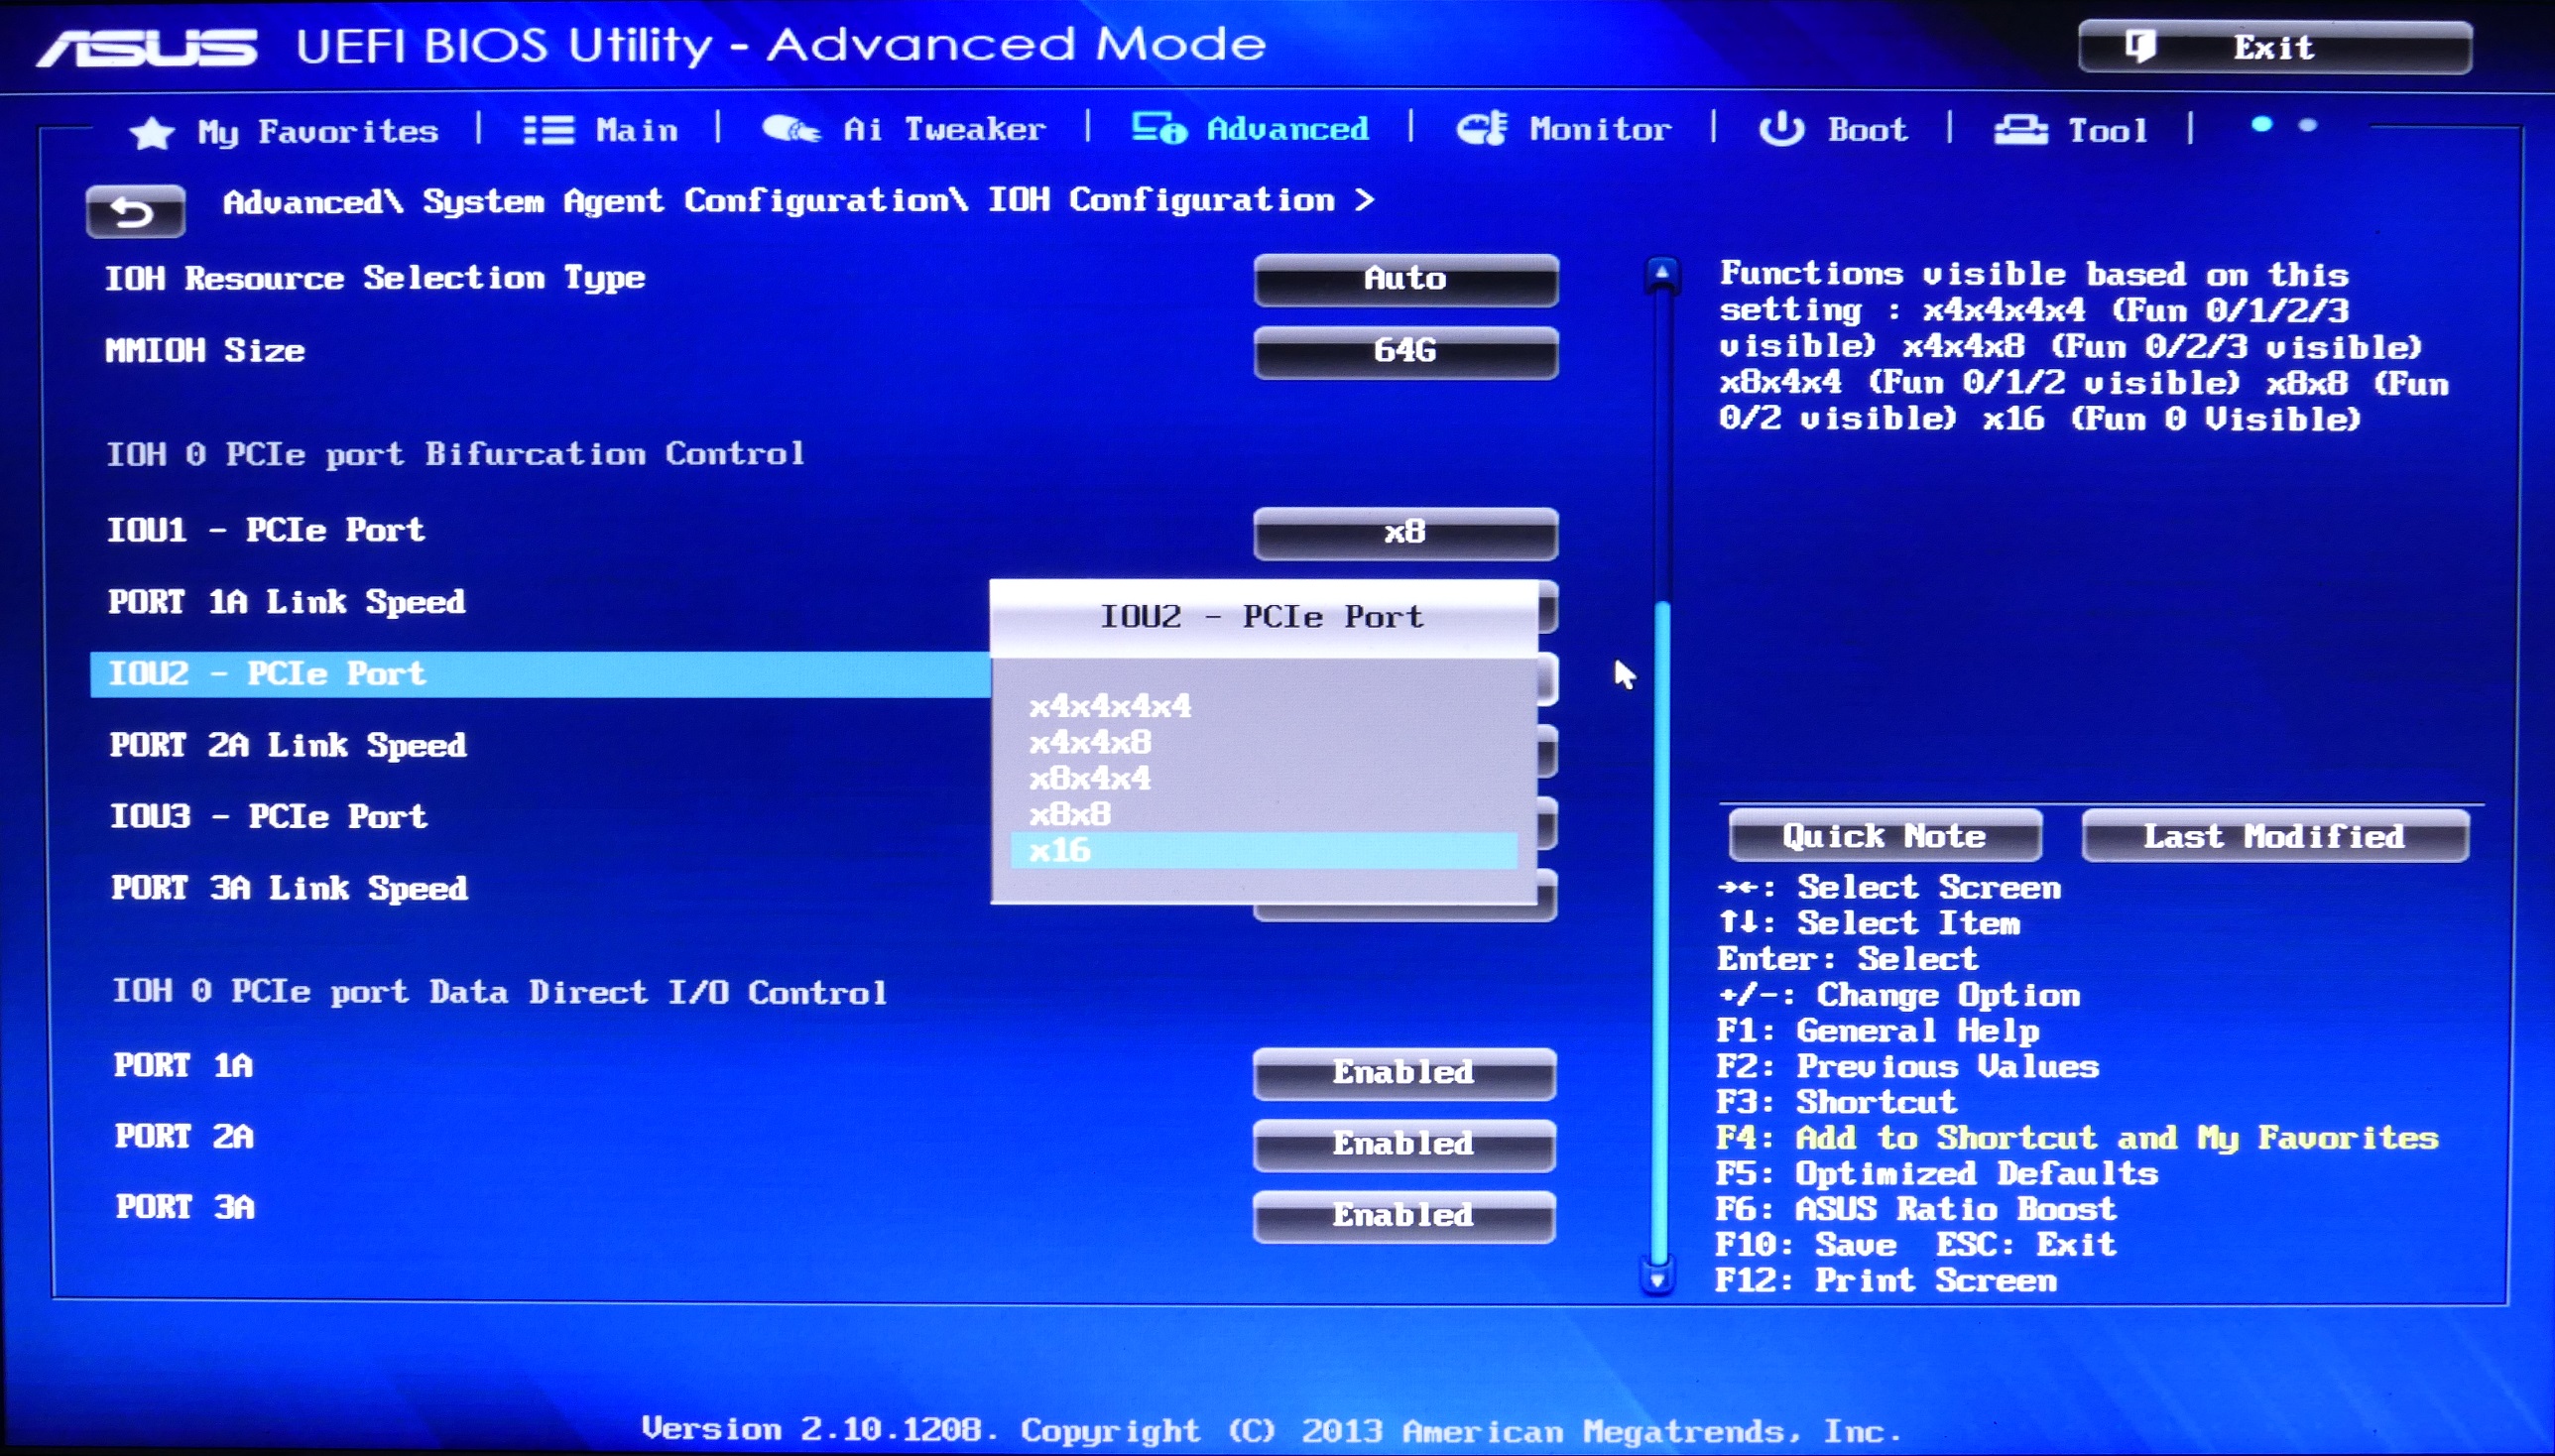Open the Ai Tweaker tab

tap(904, 129)
